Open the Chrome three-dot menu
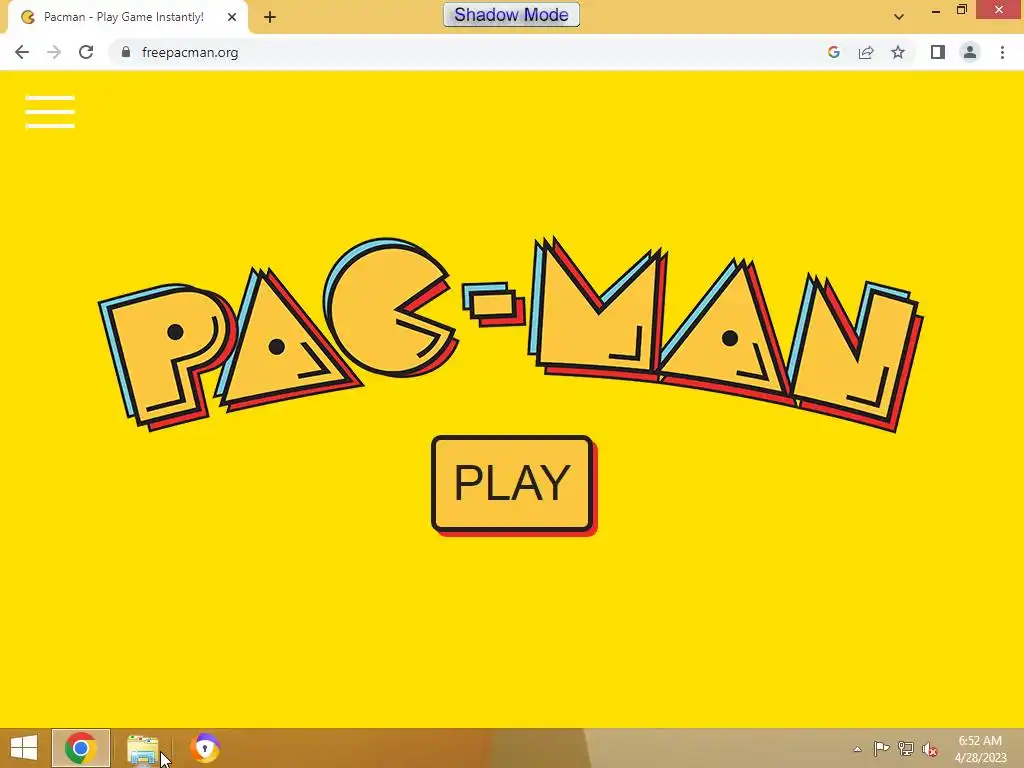Screen dimensions: 1024x768 coord(1002,52)
